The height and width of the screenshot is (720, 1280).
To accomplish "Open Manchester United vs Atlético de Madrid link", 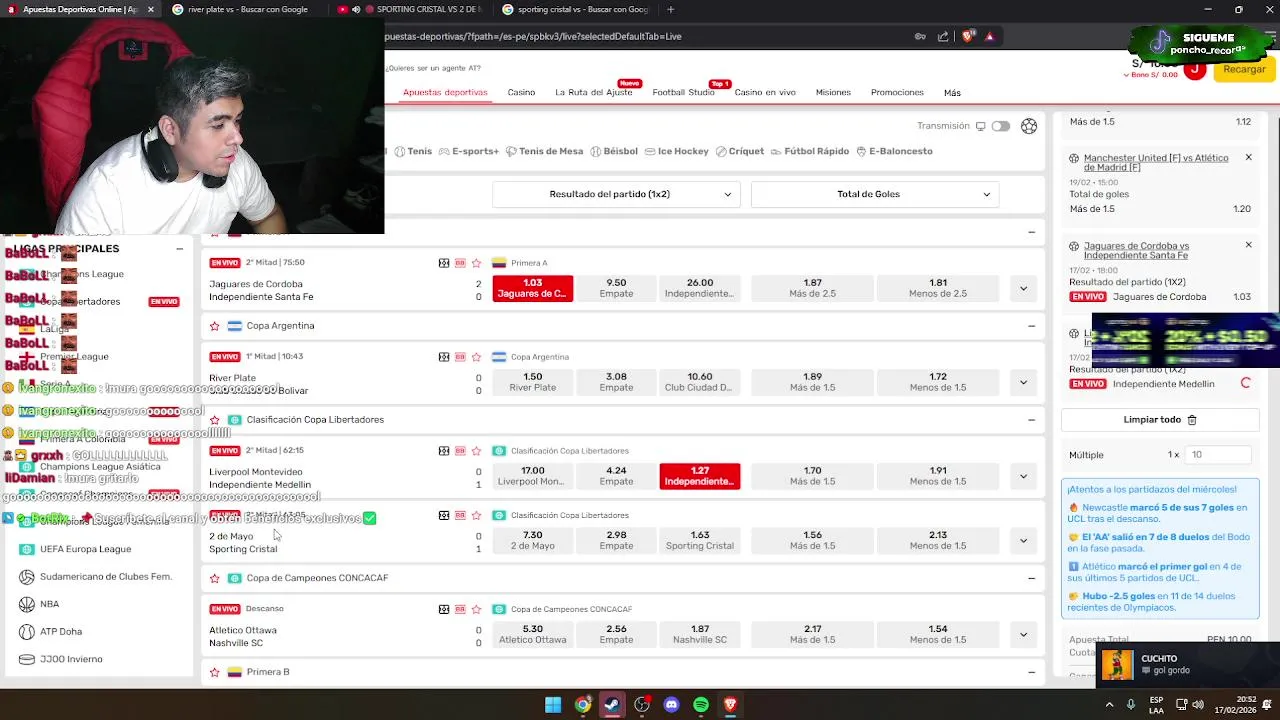I will coord(1156,162).
